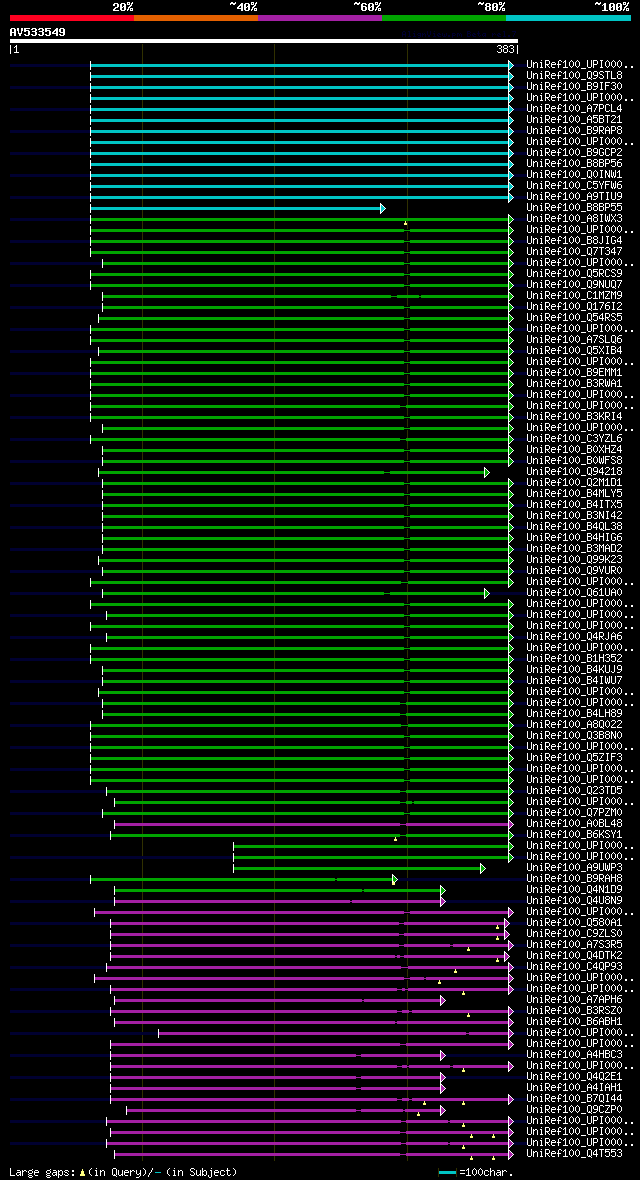Click the UniRef100_B9RAH8 label
The image size is (640, 1180).
(x=574, y=878)
